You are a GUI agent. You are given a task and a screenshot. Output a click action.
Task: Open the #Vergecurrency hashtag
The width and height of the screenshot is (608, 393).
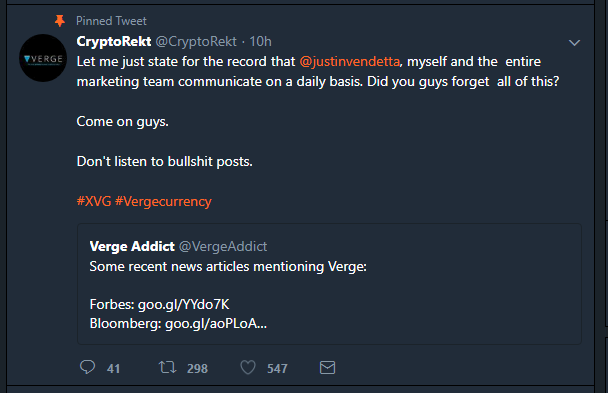[163, 202]
